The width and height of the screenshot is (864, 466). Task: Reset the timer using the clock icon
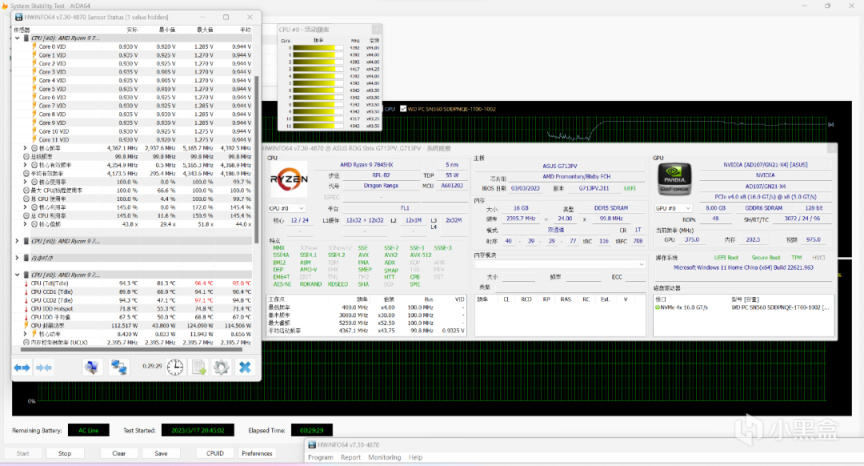tap(175, 367)
